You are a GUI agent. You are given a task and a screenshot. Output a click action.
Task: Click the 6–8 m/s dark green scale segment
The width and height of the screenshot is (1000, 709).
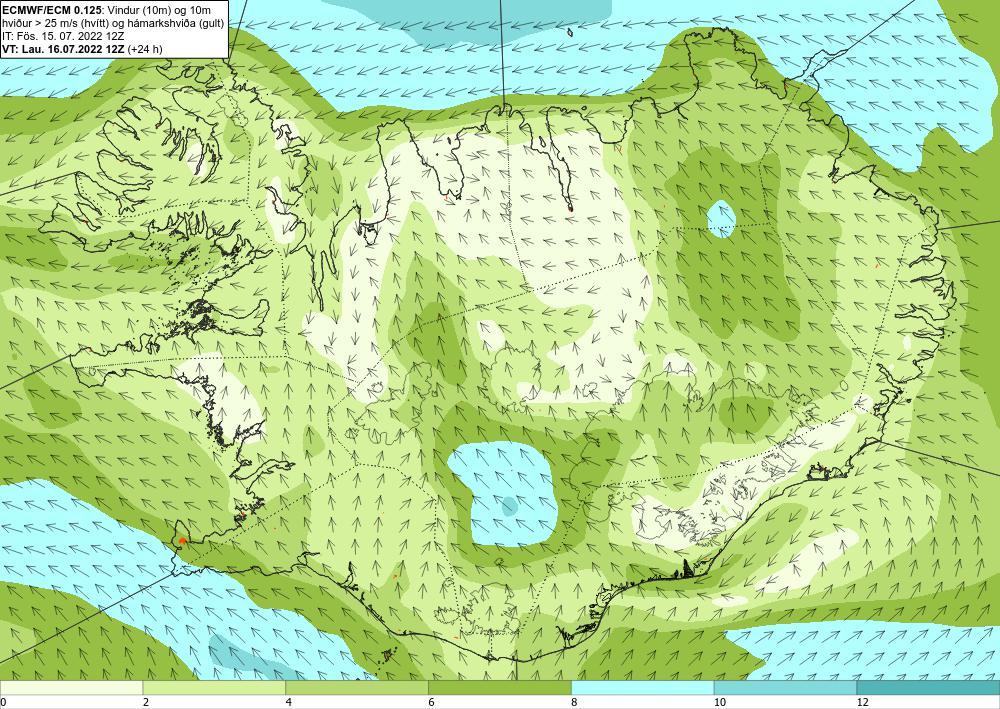[500, 688]
